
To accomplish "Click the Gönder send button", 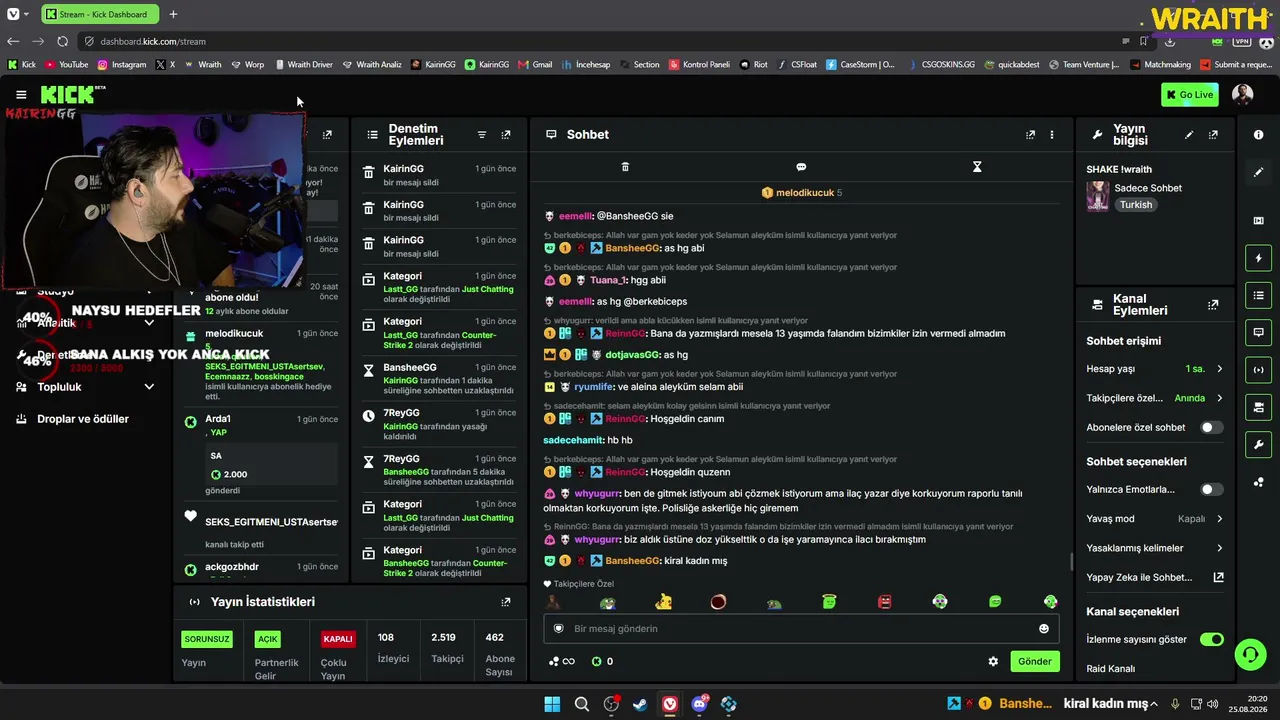I will click(x=1035, y=662).
